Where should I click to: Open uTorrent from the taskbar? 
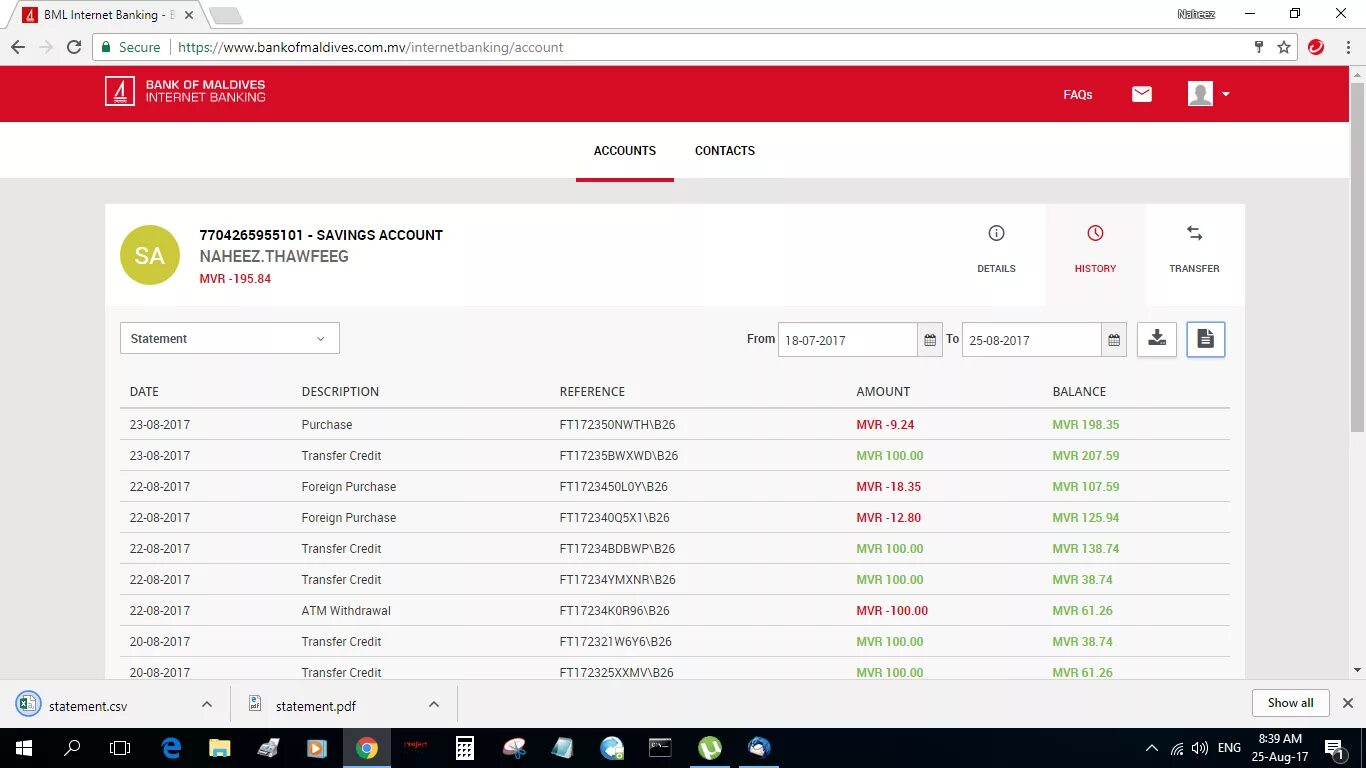coord(710,748)
